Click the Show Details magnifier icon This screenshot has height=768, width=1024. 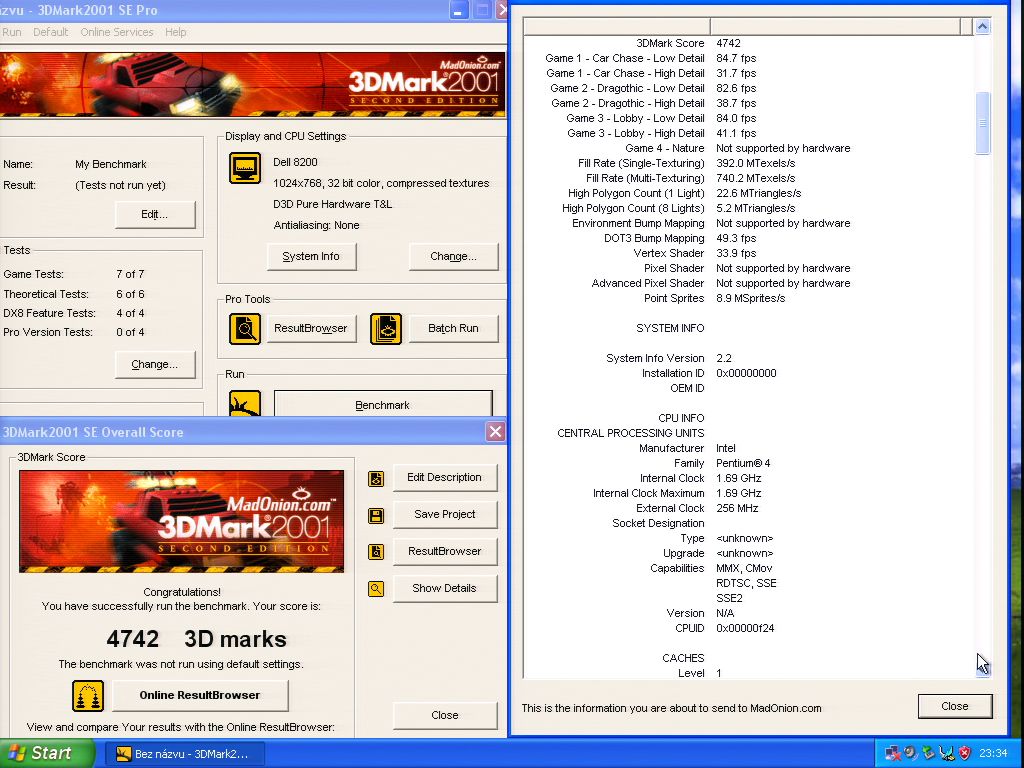point(376,589)
